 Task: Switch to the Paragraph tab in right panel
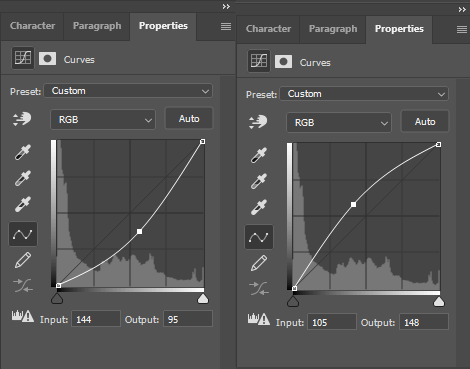click(333, 29)
